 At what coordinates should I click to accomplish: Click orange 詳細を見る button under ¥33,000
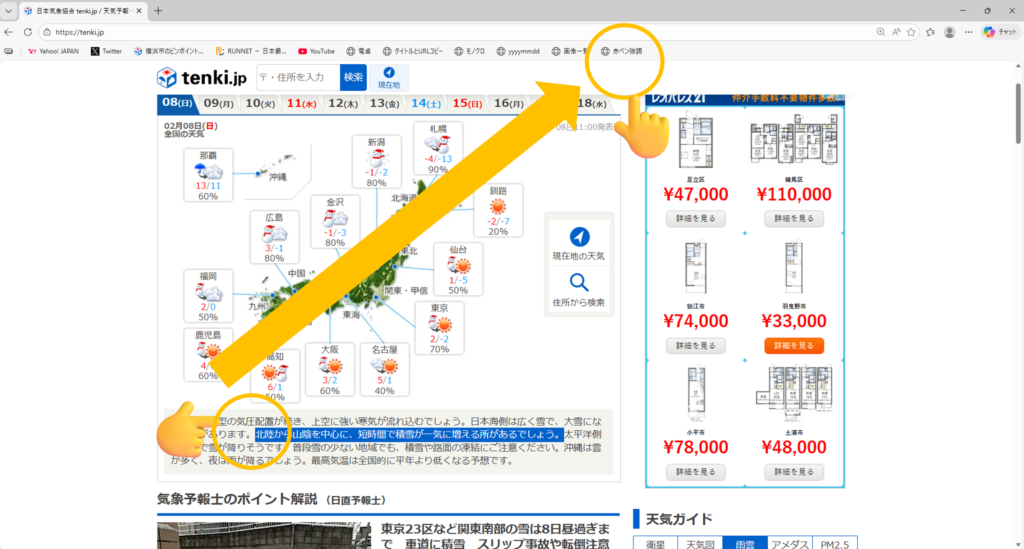[x=794, y=345]
